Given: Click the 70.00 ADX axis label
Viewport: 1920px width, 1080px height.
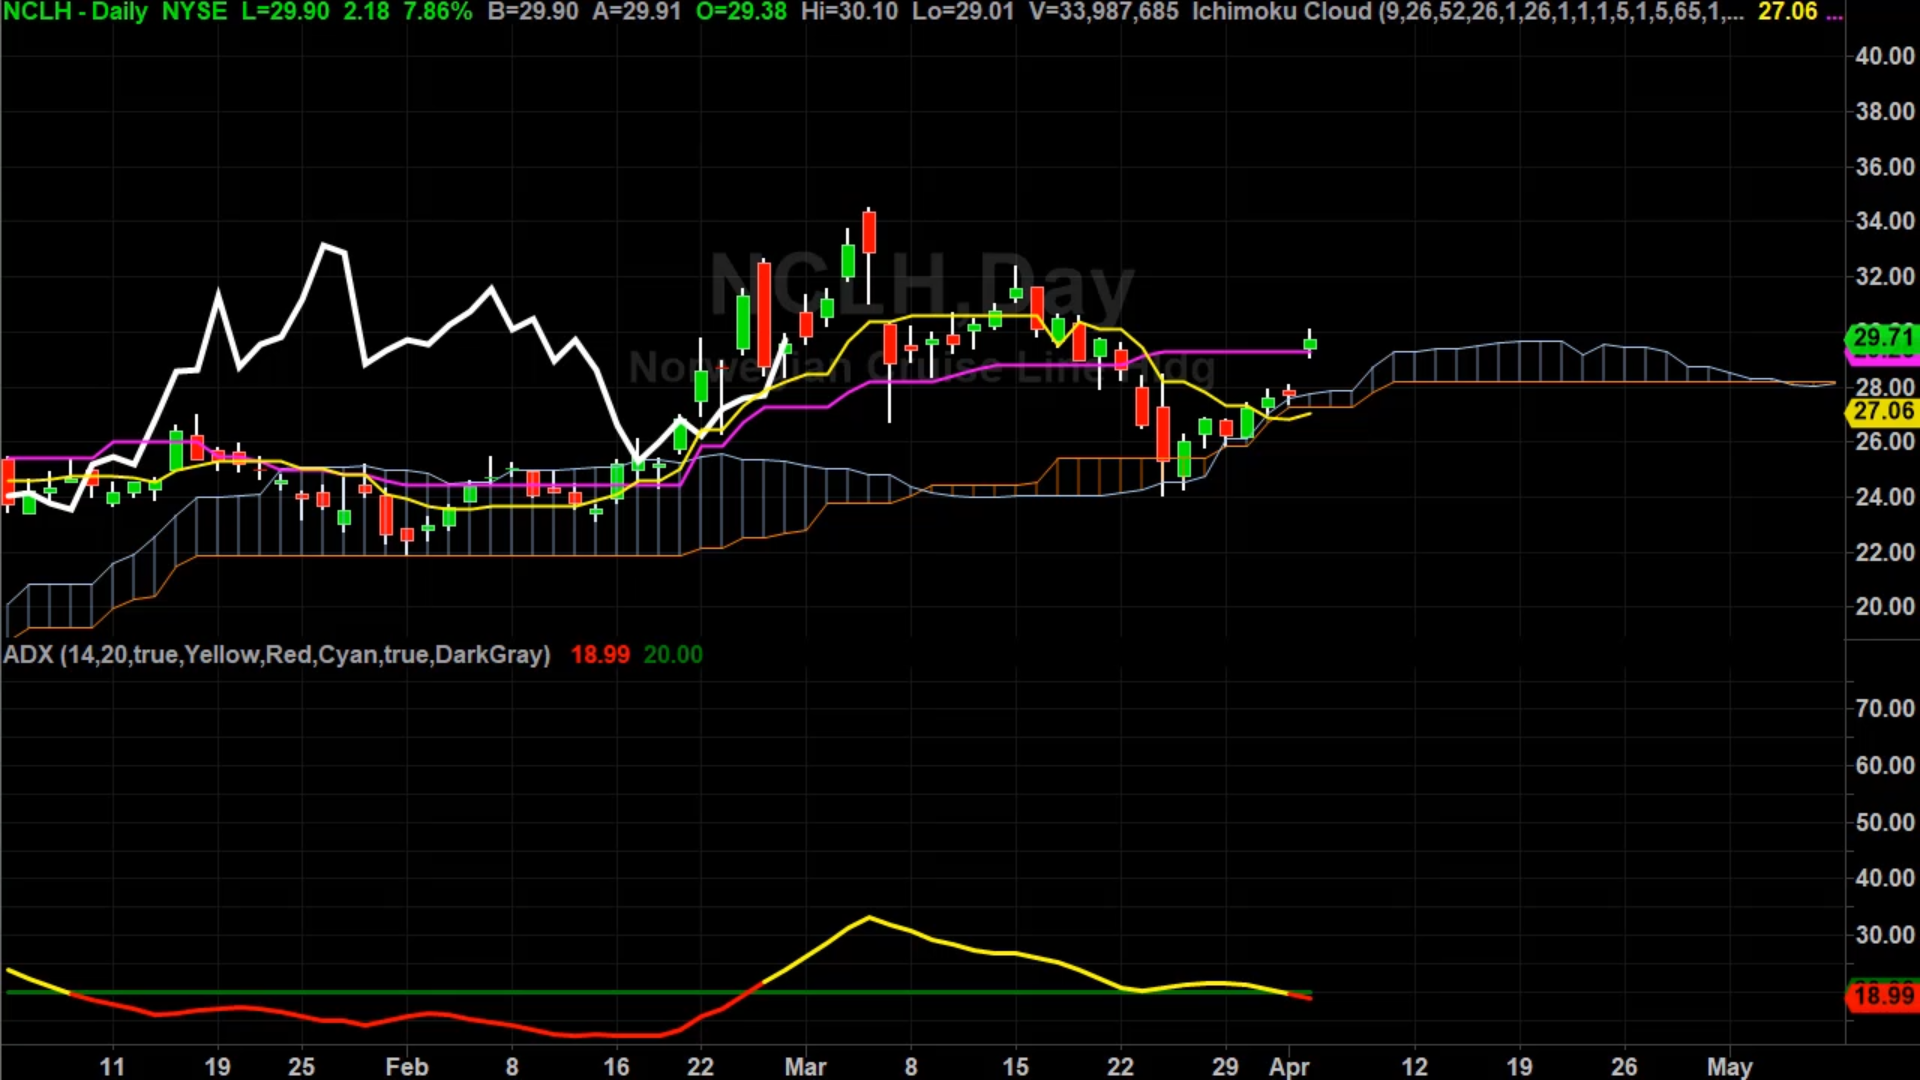Looking at the screenshot, I should (1885, 708).
